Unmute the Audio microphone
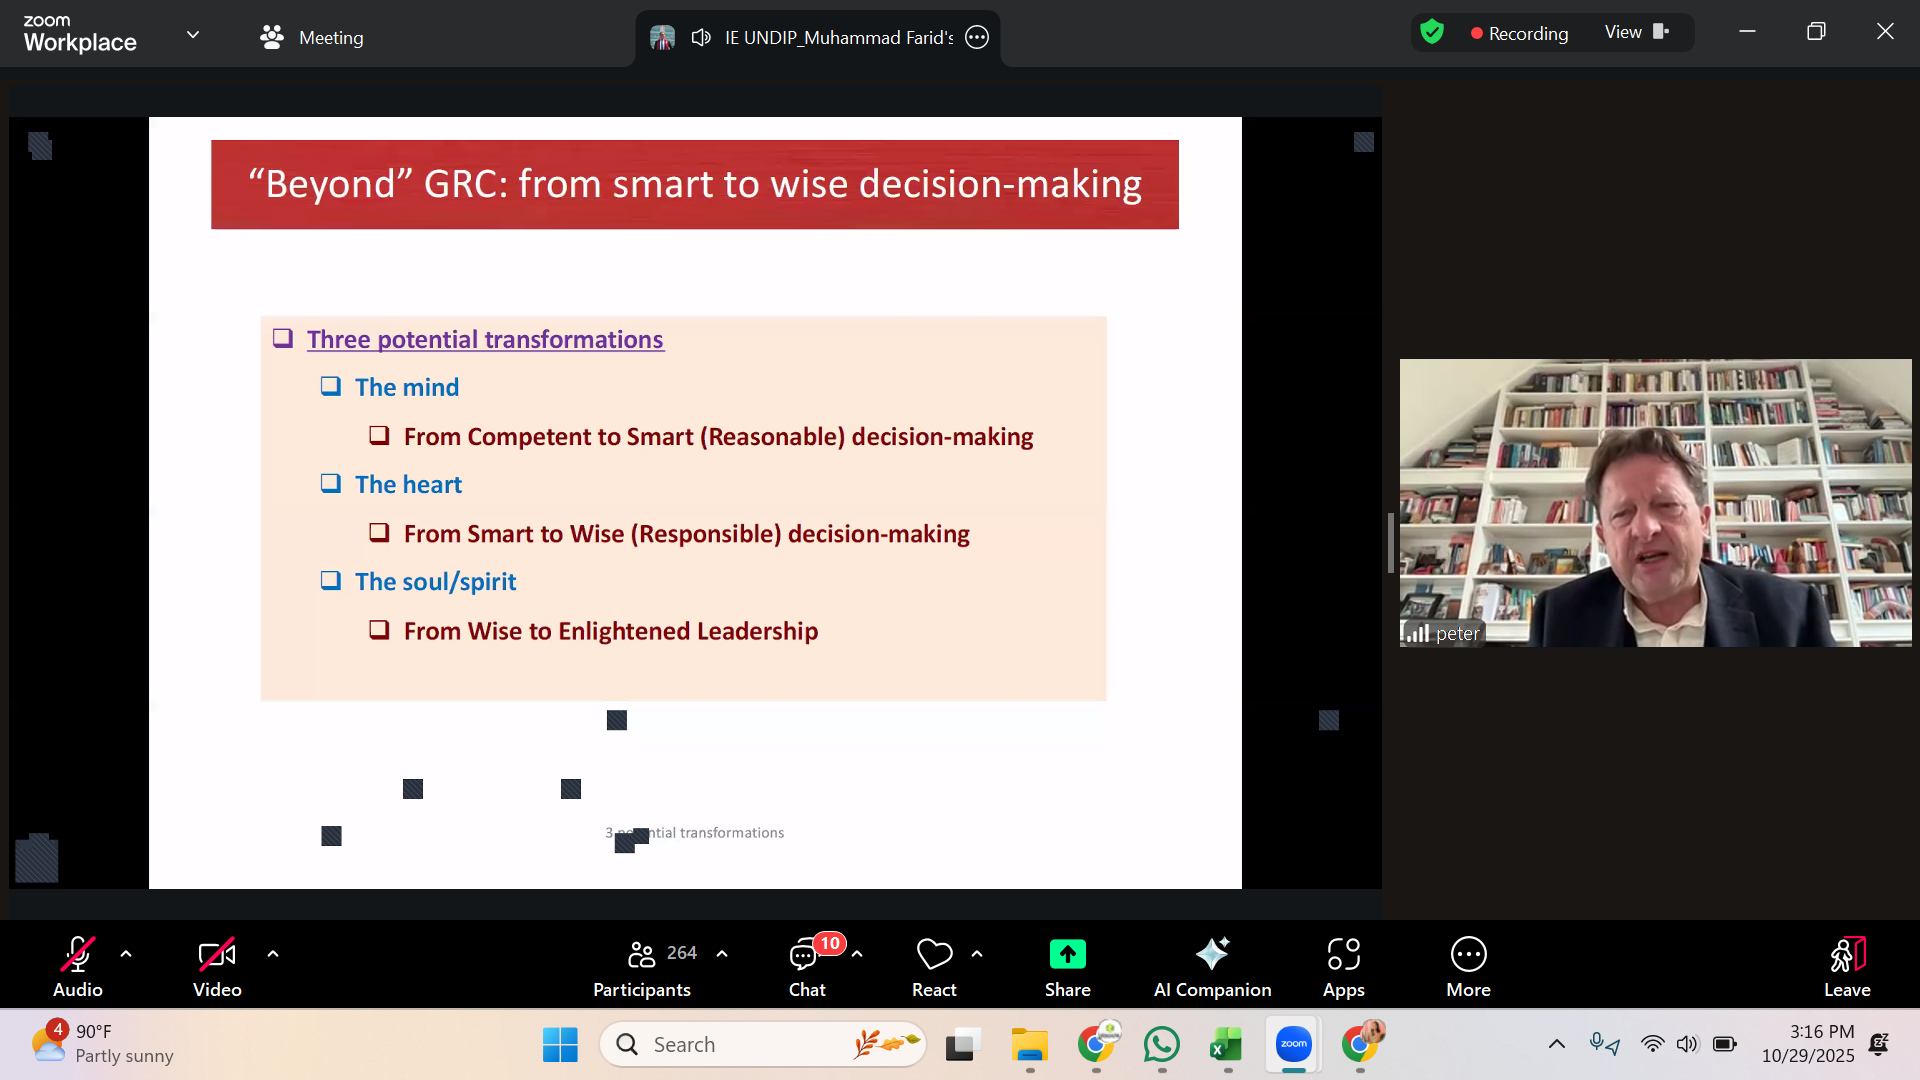The height and width of the screenshot is (1080, 1920). tap(78, 955)
